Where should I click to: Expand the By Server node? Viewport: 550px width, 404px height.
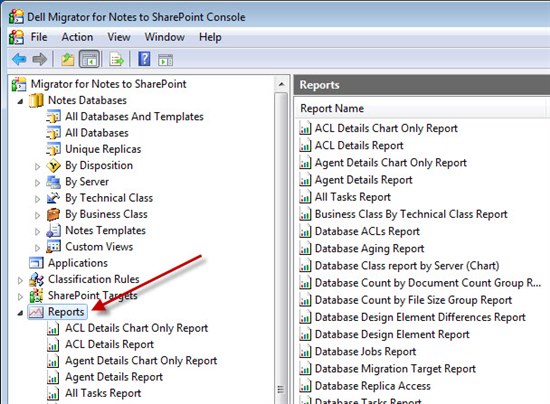(37, 182)
